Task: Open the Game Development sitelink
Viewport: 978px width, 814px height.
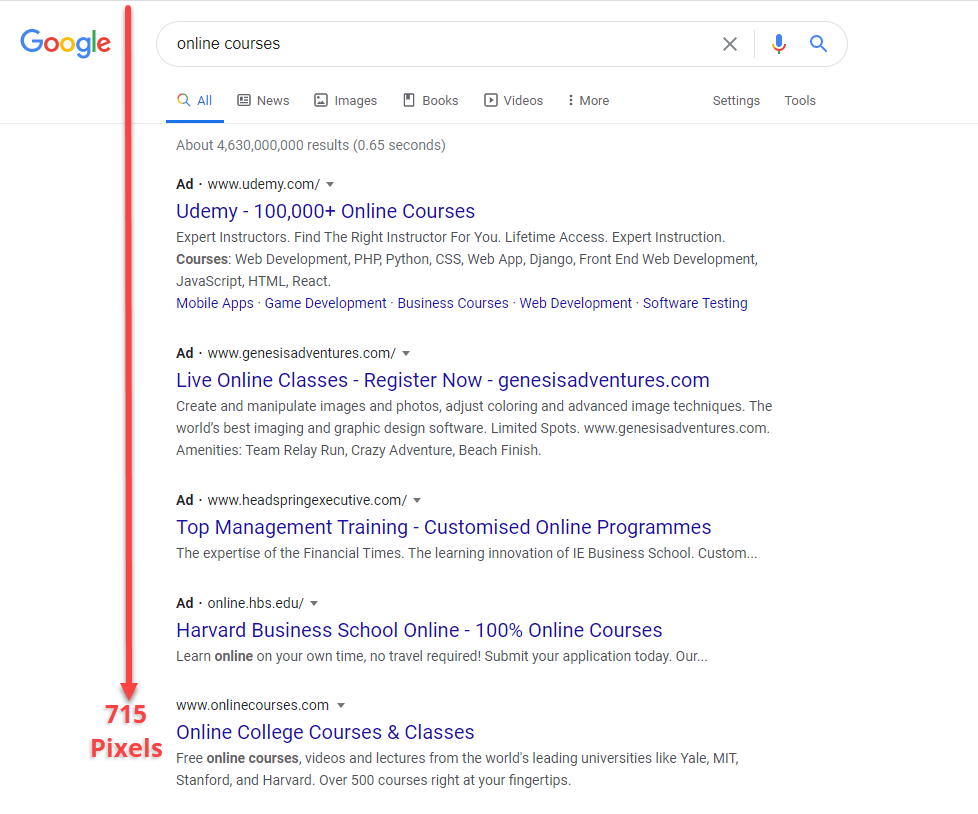Action: (326, 303)
